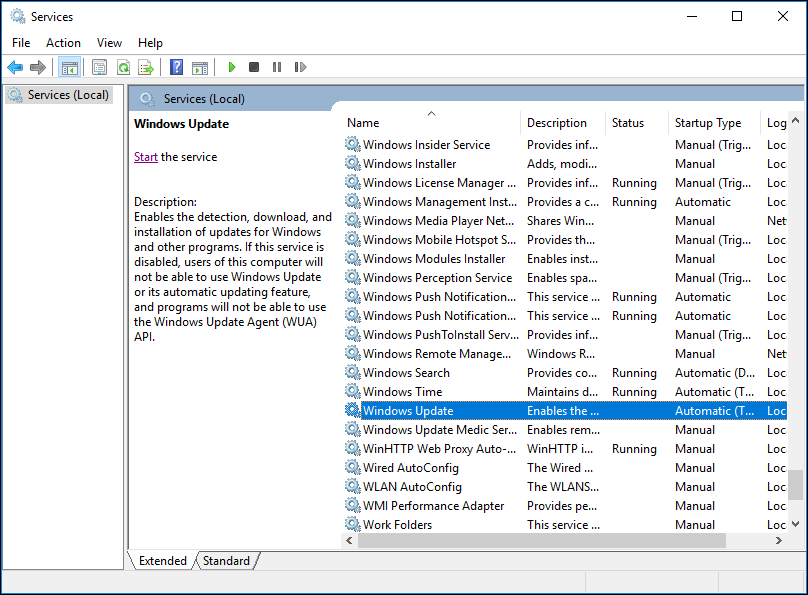
Task: Sort by the Startup Type column header
Action: (x=714, y=123)
